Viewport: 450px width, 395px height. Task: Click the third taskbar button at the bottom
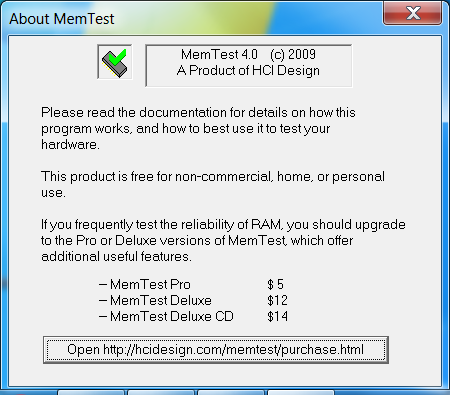pyautogui.click(x=231, y=392)
